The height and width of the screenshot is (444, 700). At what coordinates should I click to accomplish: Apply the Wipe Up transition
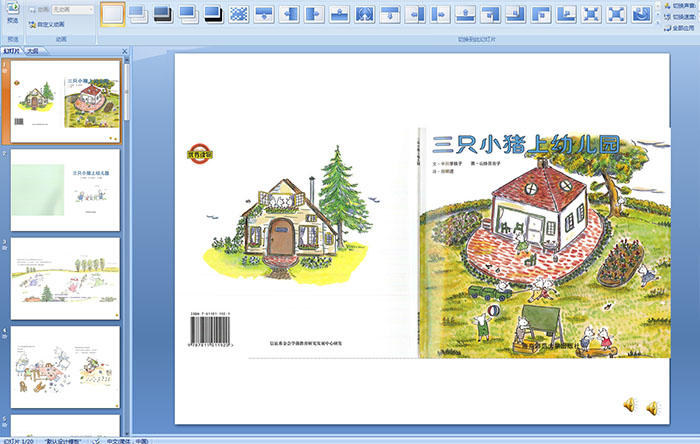point(339,14)
